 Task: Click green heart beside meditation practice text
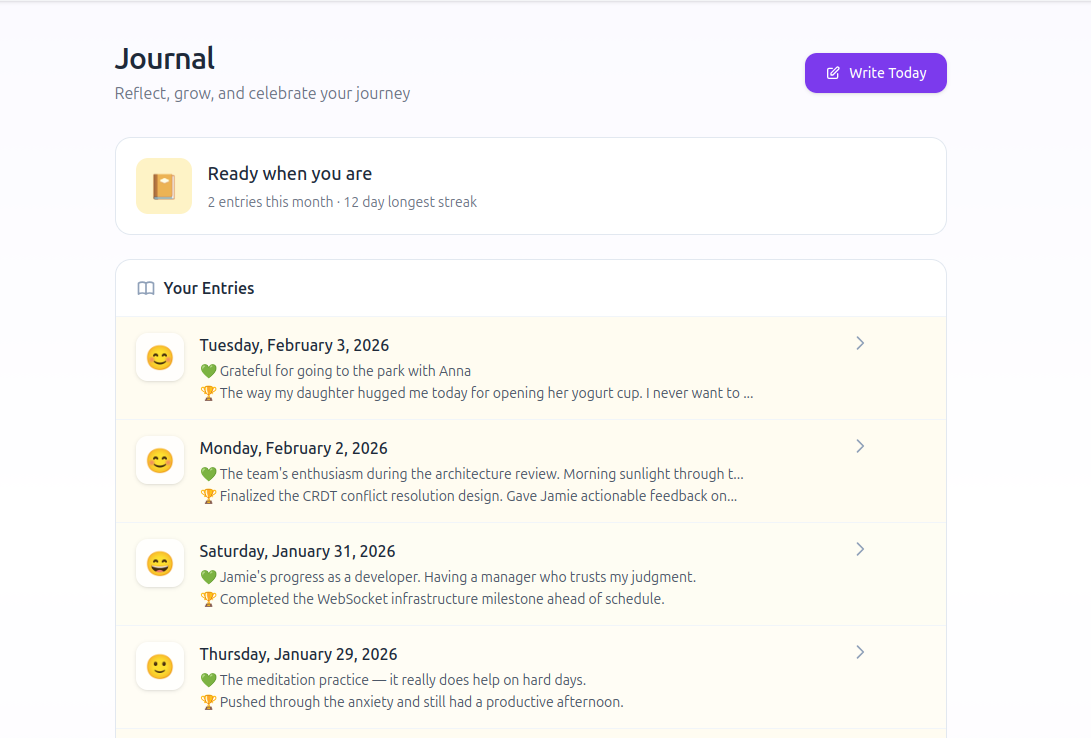(x=208, y=680)
